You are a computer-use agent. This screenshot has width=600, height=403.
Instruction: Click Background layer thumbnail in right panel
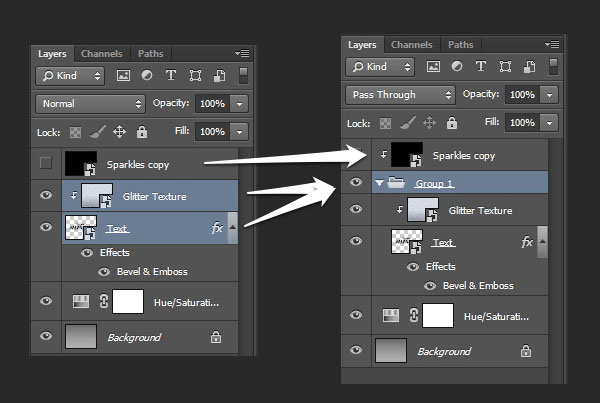click(x=391, y=350)
